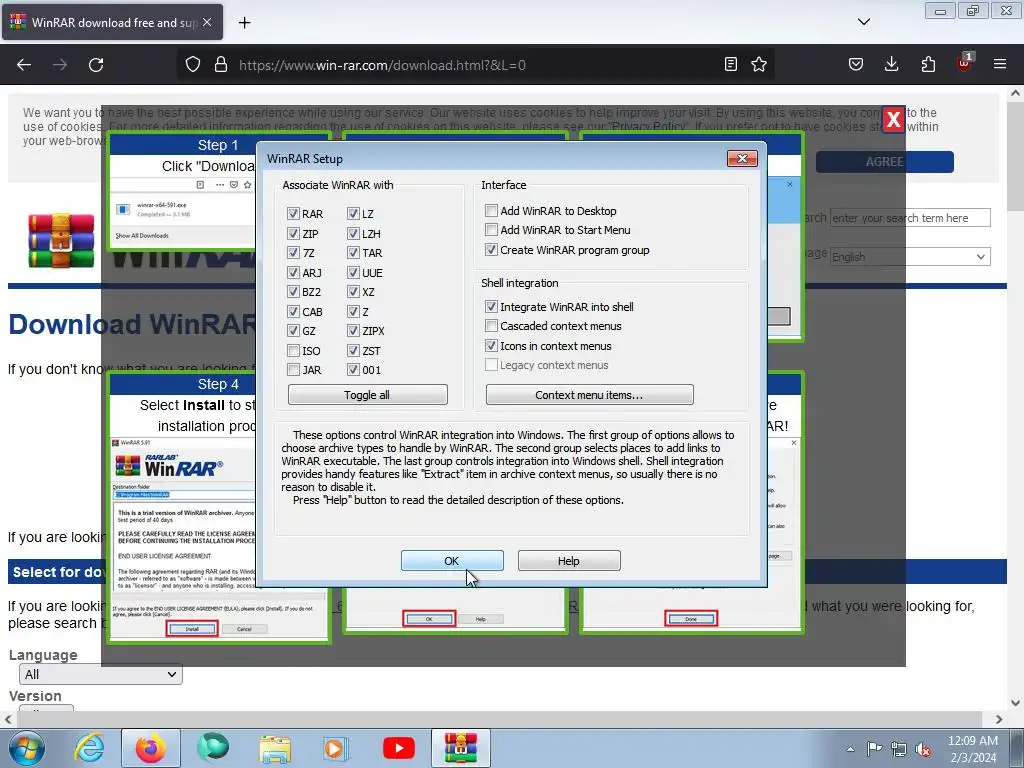Select the WinRAR download tab
1024x768 pixels.
(x=112, y=22)
